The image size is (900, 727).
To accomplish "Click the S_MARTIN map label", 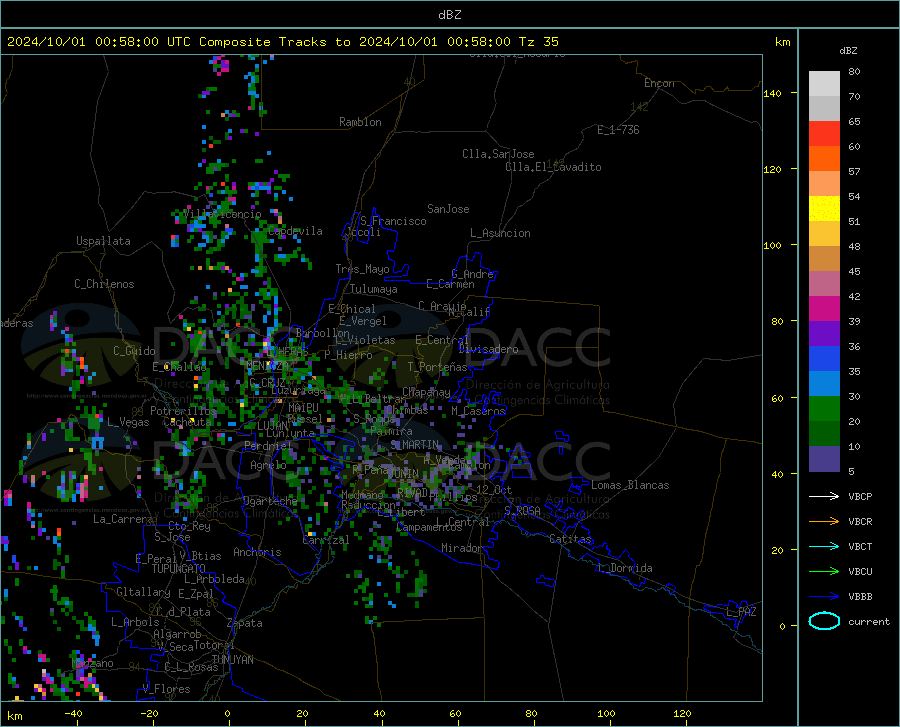I will point(414,445).
